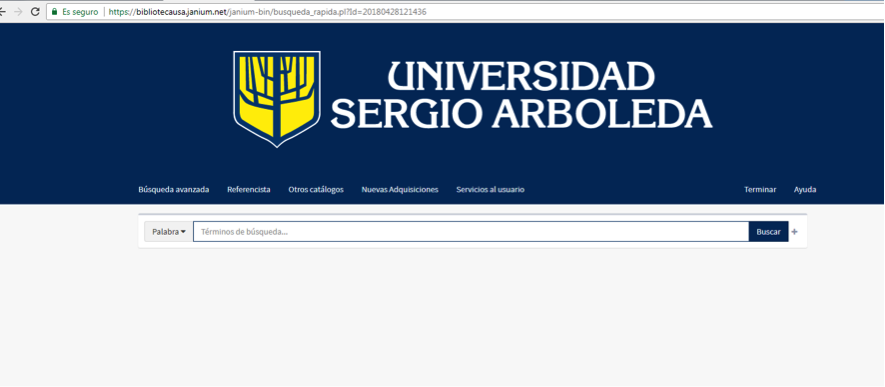Click the browser address bar URL
Screen dimensions: 885x387
[268, 11]
